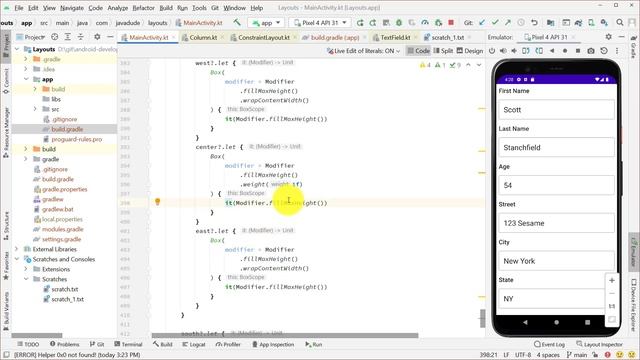Open the Project panel gear options
This screenshot has height=360, width=640.
tap(97, 37)
